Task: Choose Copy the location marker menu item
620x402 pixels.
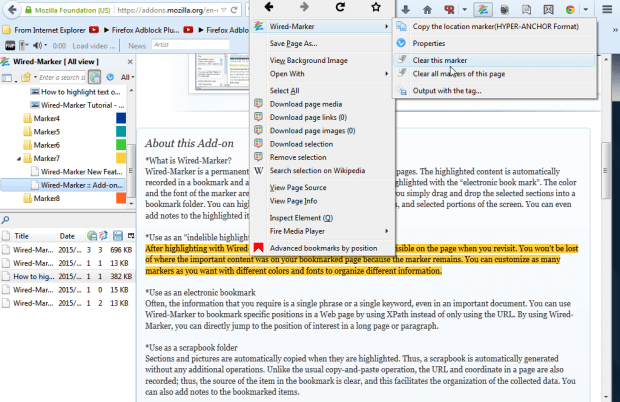Action: point(494,26)
